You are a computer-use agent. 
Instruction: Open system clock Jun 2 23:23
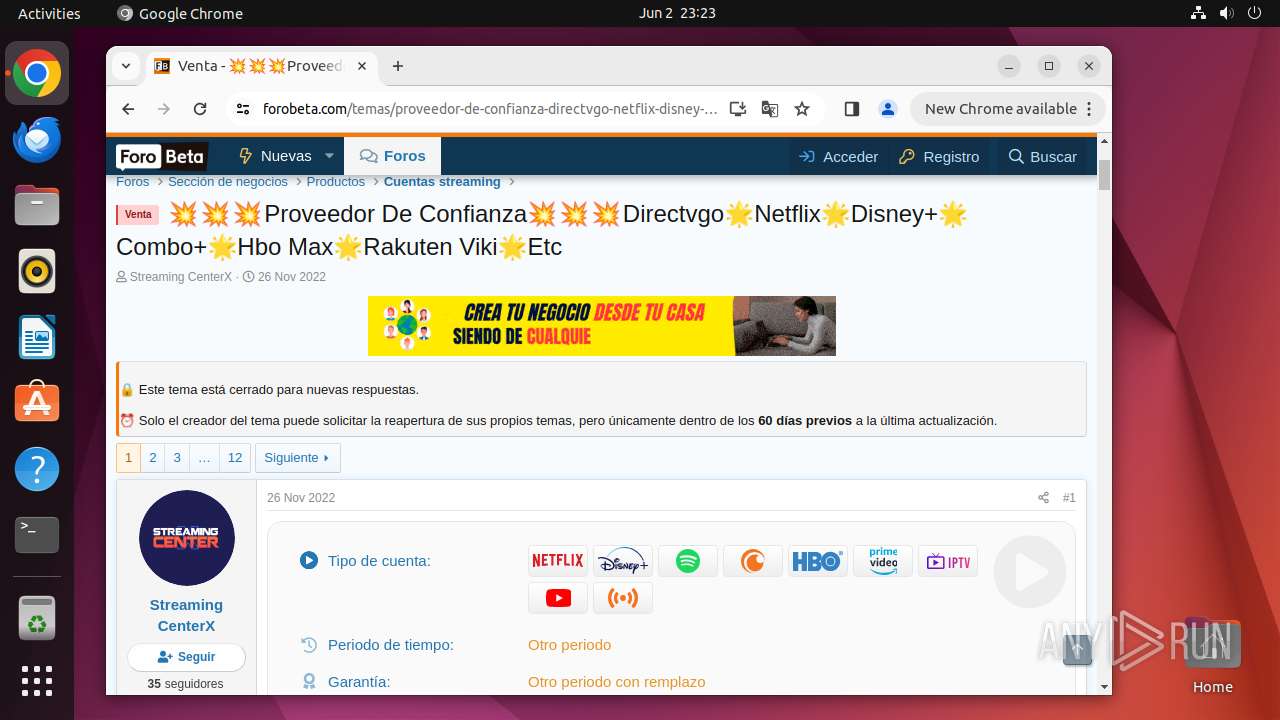click(x=677, y=13)
